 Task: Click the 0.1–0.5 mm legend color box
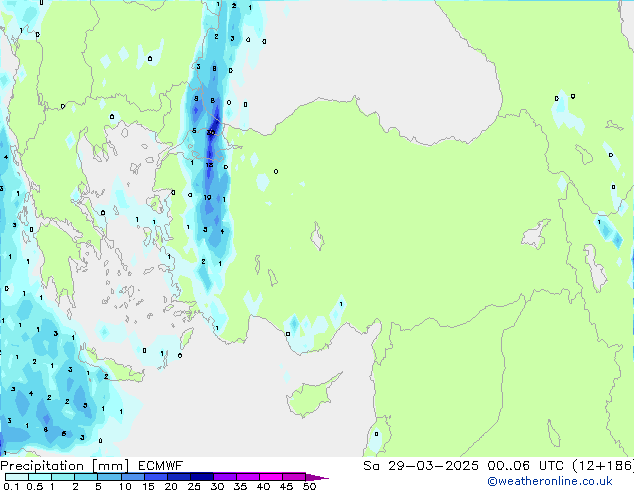coord(17,477)
